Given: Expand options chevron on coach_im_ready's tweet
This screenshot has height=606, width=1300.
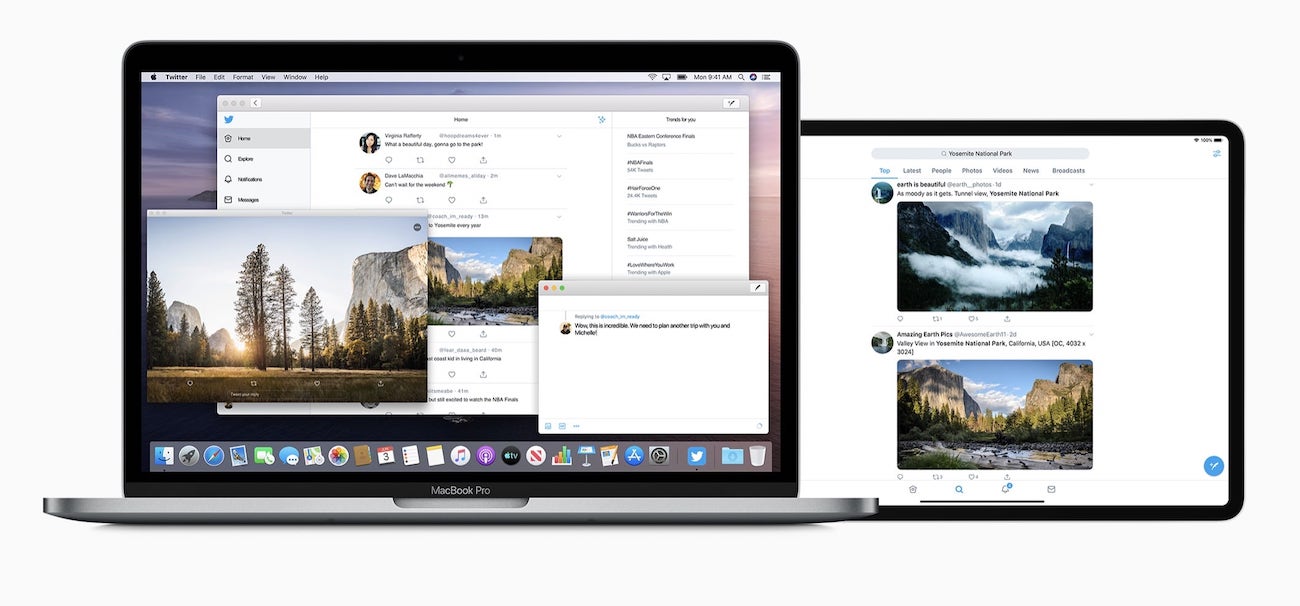Looking at the screenshot, I should click(559, 216).
